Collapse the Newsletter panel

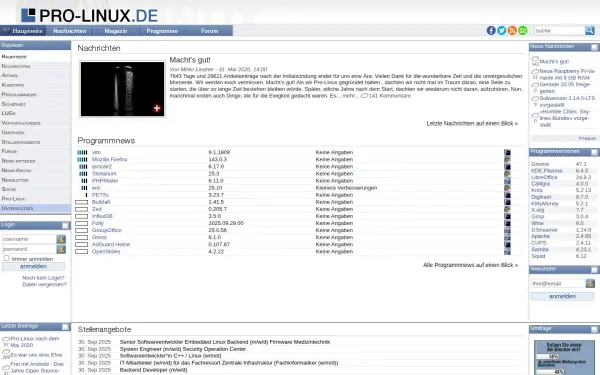(x=594, y=270)
